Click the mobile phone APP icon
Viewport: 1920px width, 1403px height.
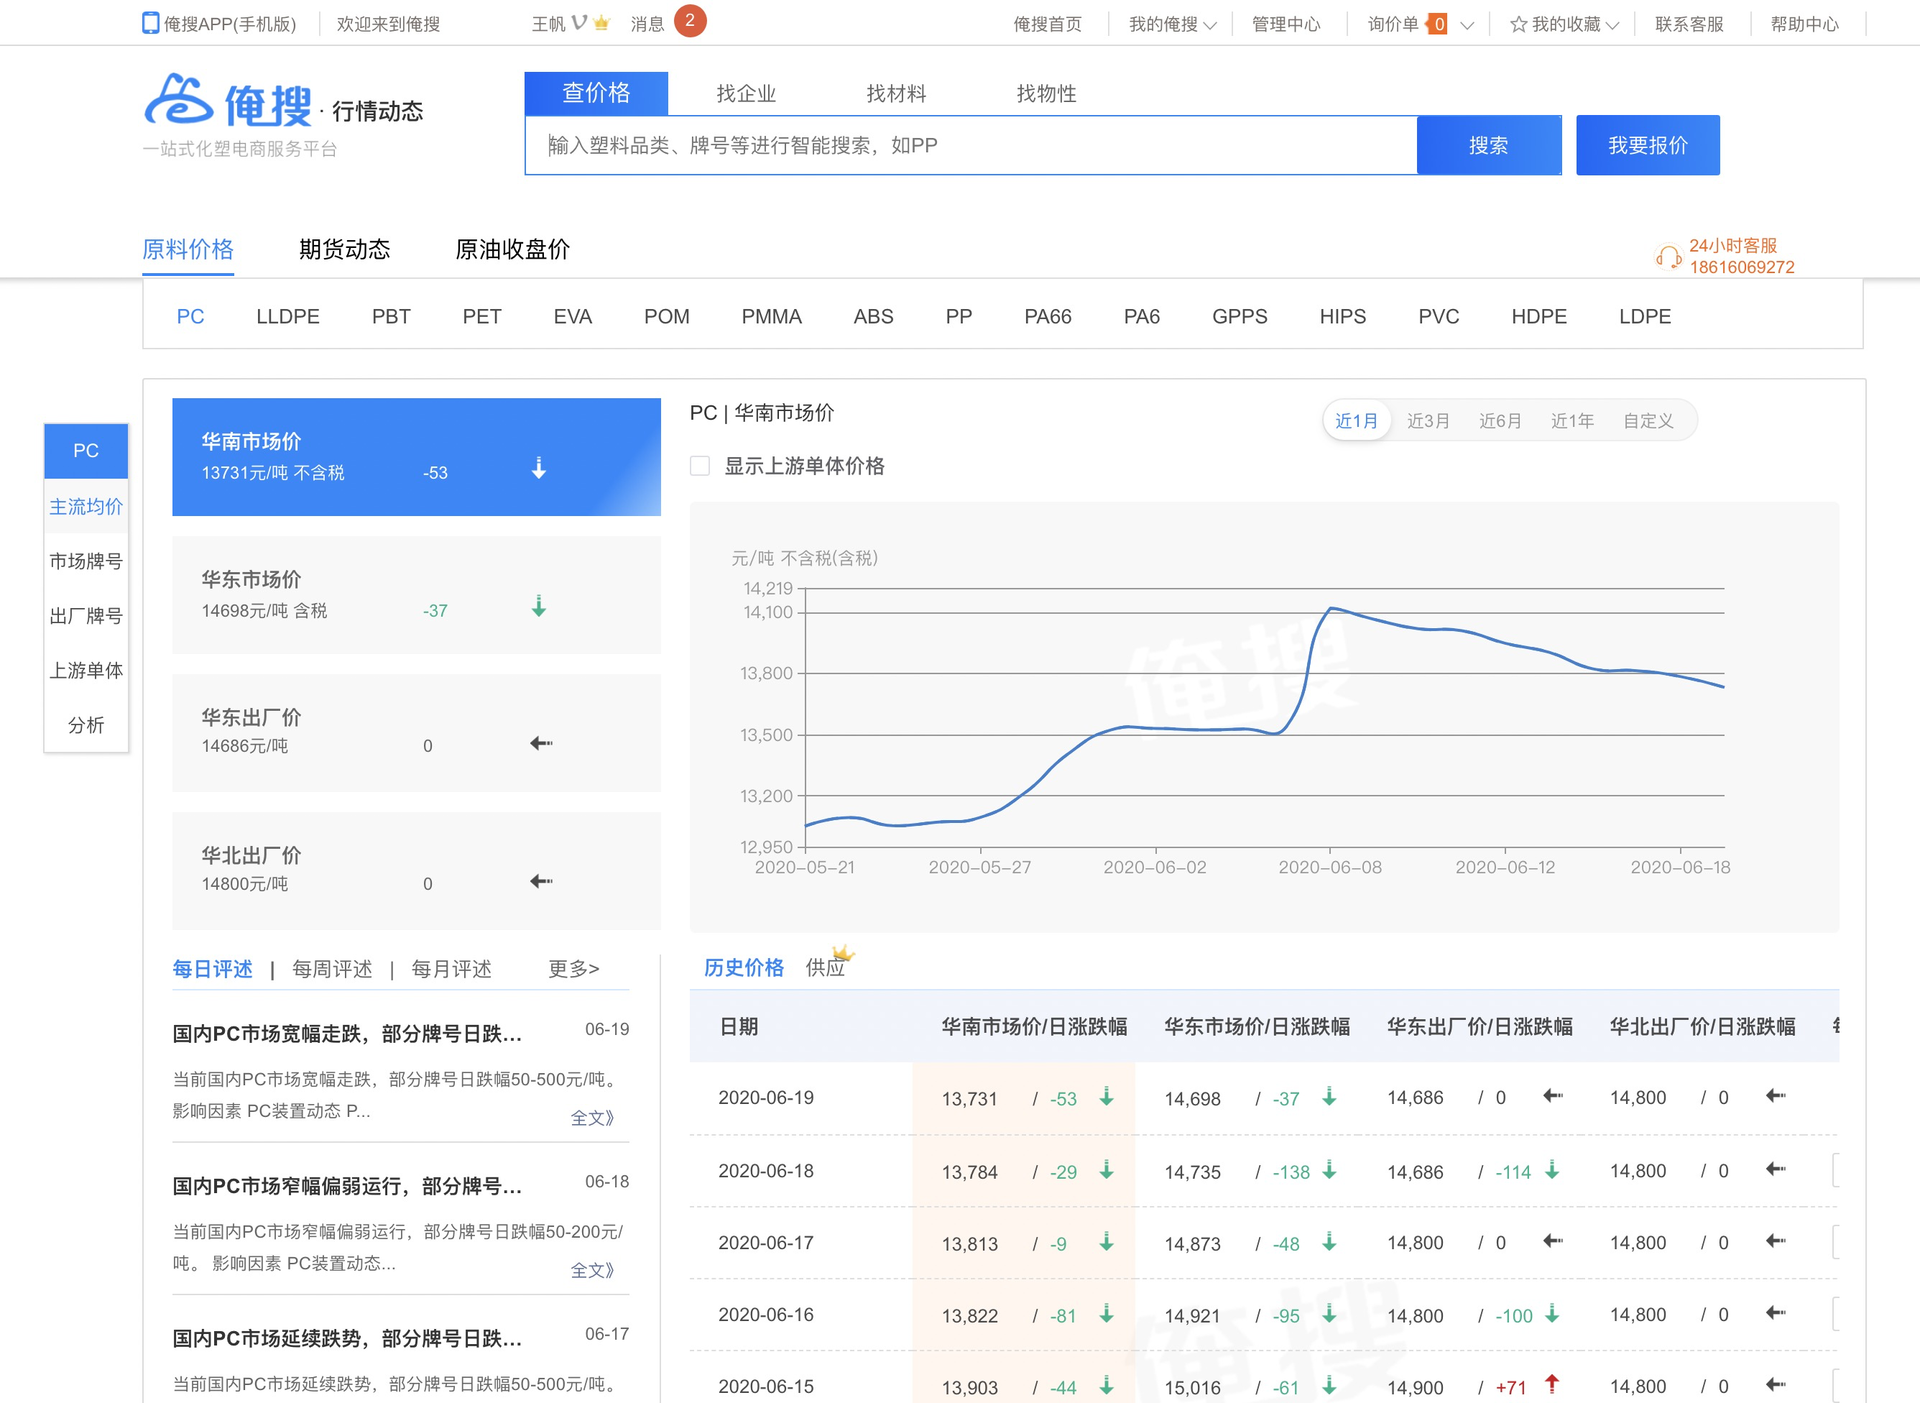(150, 23)
